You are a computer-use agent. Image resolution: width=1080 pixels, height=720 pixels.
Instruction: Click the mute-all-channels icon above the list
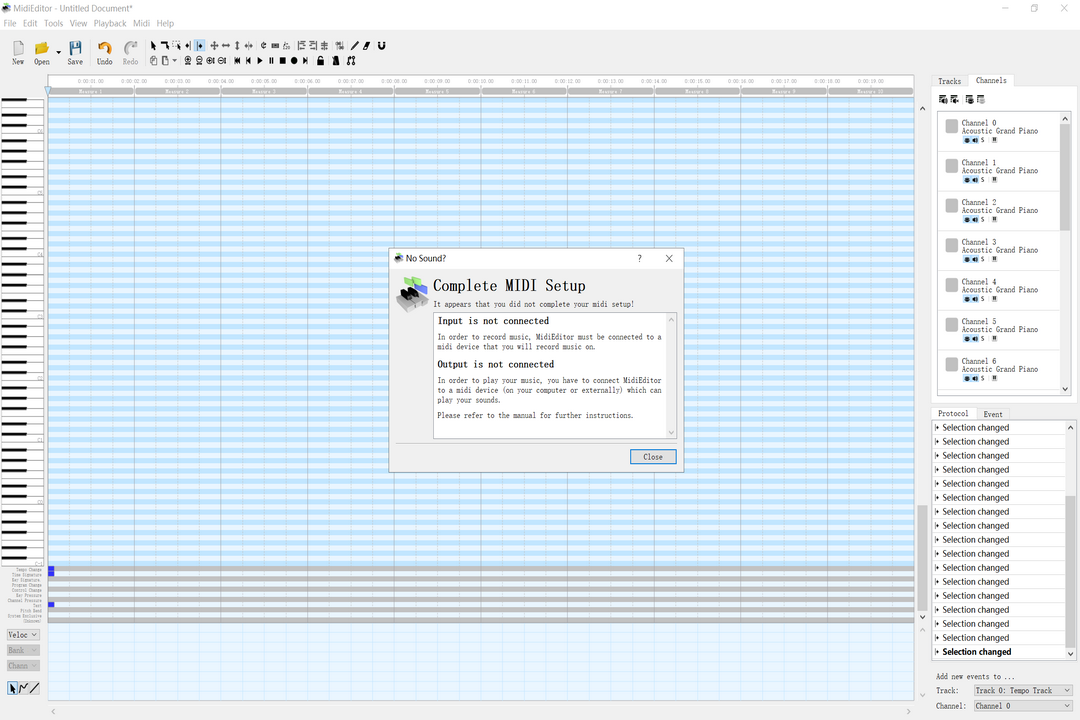point(944,99)
